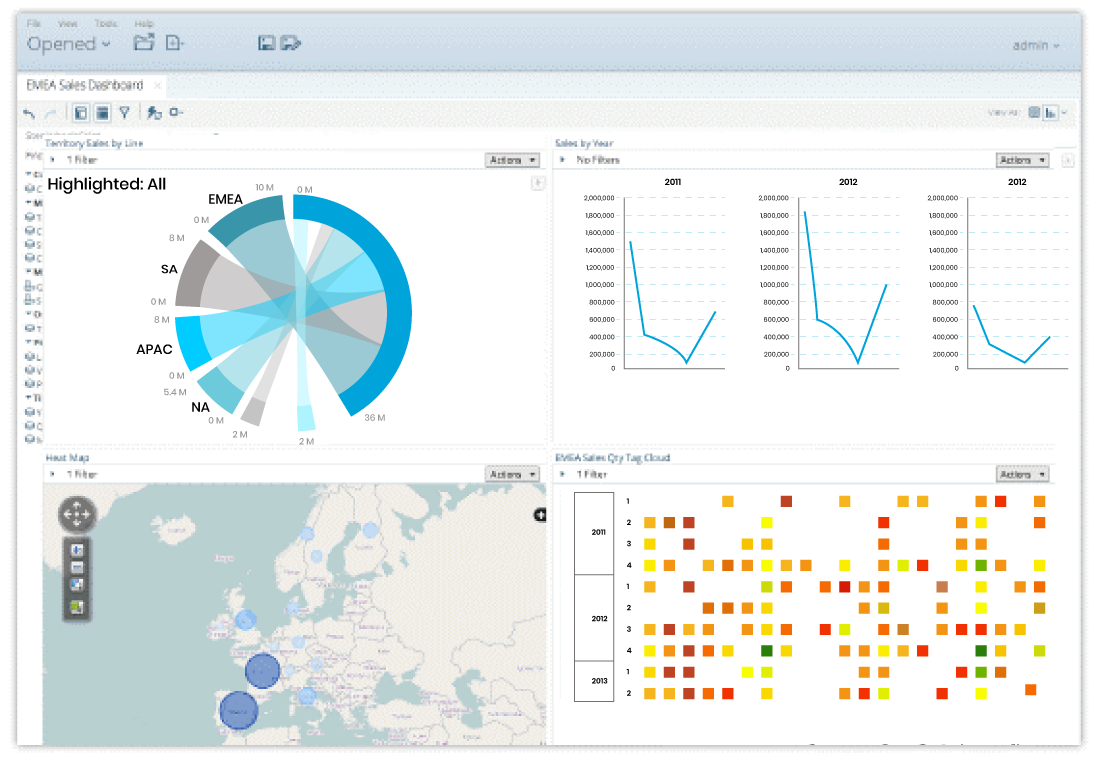Select the EMEA Sales Dashboard tab
1100x759 pixels.
point(85,85)
